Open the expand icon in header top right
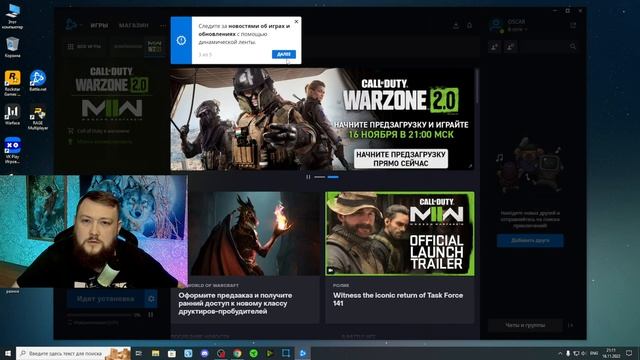The image size is (640, 360). click(573, 25)
